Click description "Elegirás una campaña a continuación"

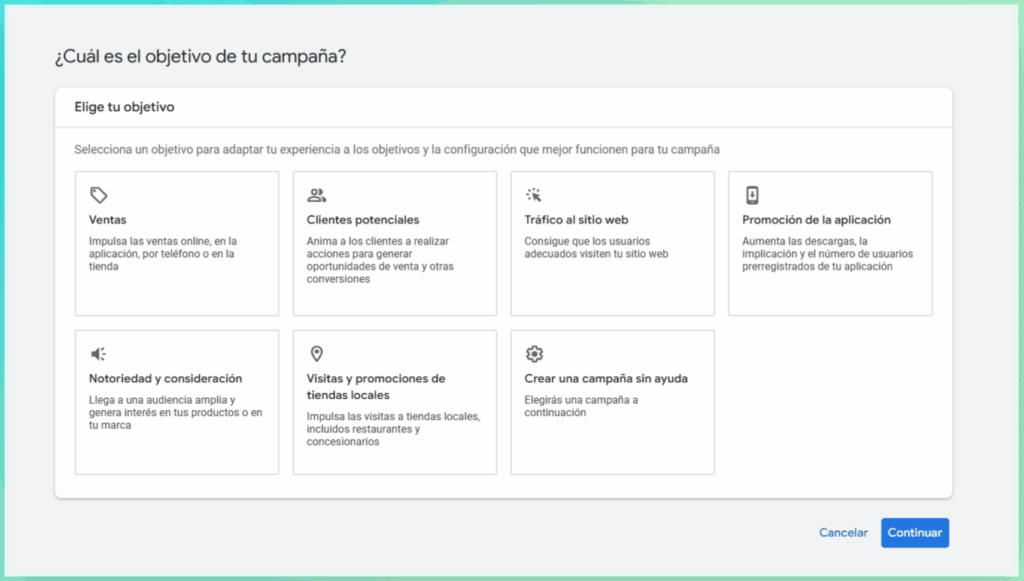pos(581,406)
